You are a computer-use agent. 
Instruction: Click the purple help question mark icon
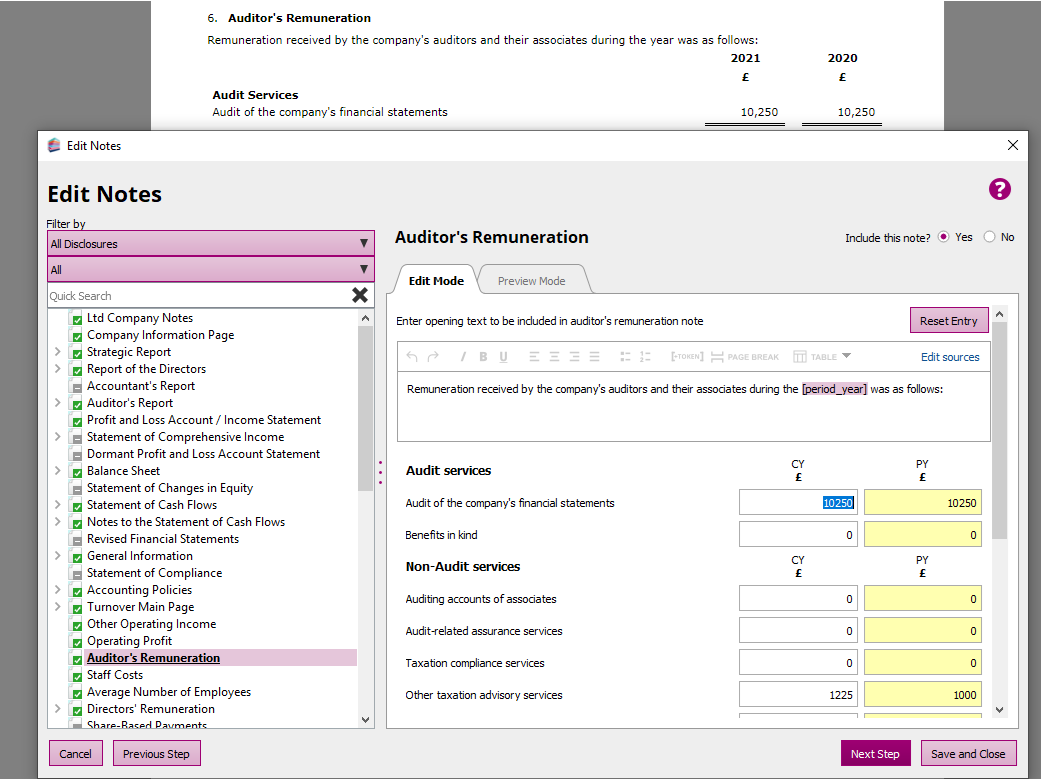tap(1000, 190)
